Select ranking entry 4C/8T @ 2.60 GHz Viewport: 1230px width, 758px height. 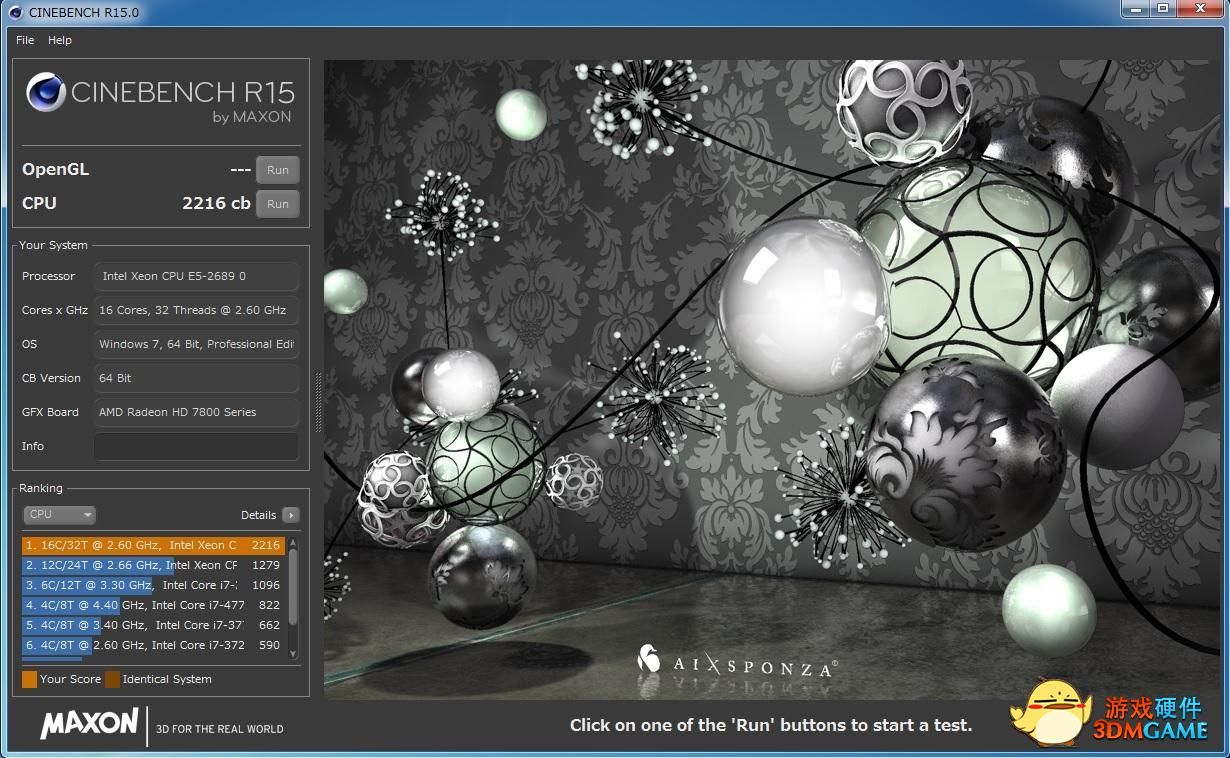(x=154, y=645)
